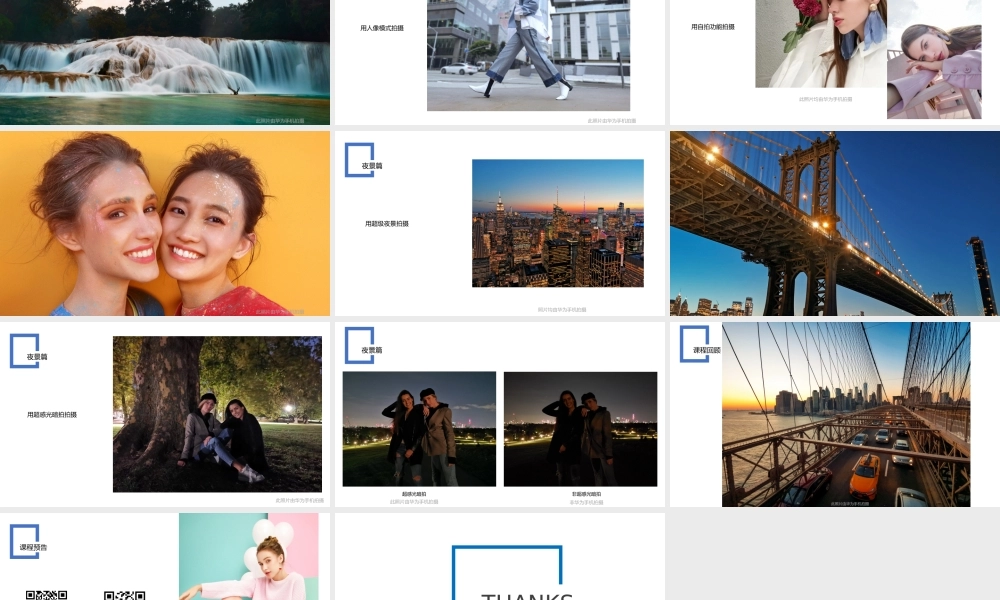Screen dimensions: 1000x600
Task: Select the city skyline at dusk photo
Action: click(557, 223)
